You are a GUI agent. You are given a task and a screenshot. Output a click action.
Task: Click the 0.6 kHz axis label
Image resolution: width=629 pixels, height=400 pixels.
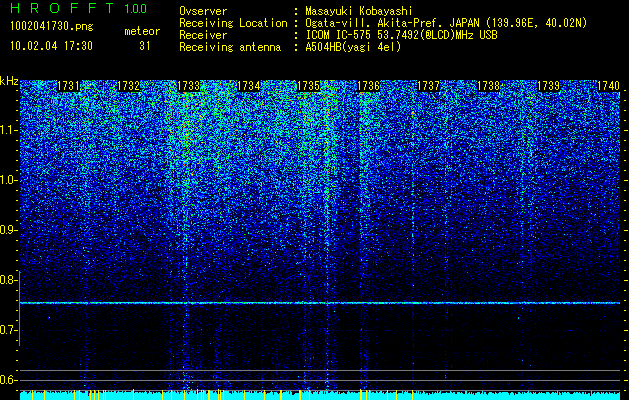[x=8, y=380]
